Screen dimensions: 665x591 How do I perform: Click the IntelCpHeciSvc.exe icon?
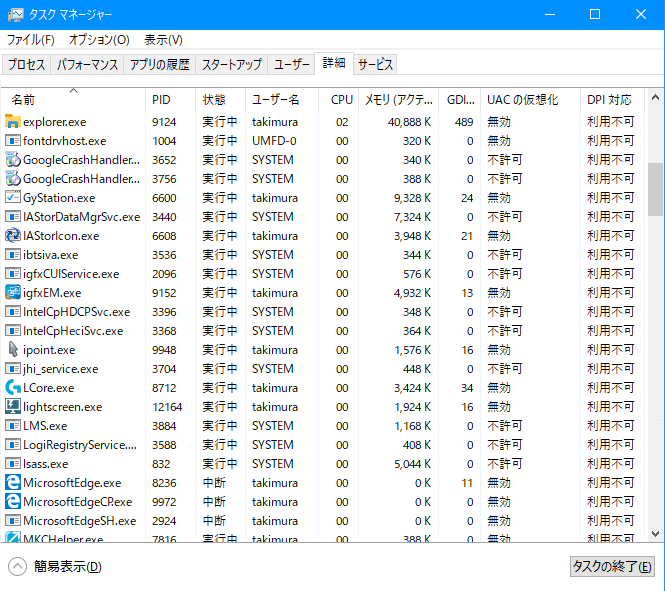coord(13,330)
